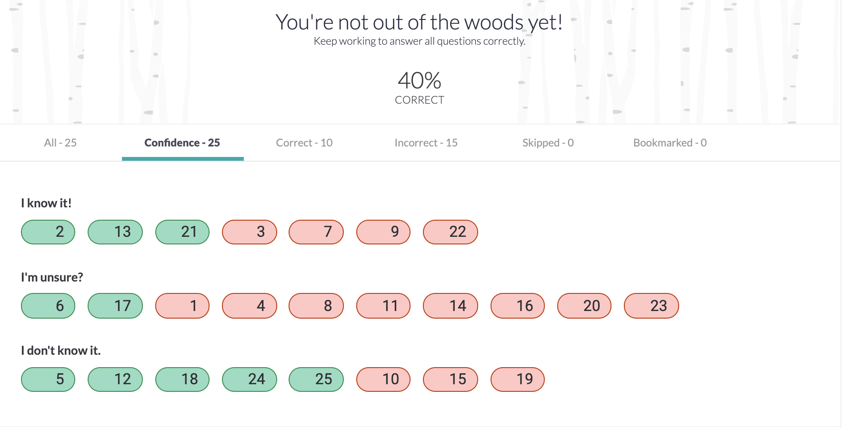Image resolution: width=842 pixels, height=428 pixels.
Task: Select the Incorrect - 15 tab
Action: [426, 143]
